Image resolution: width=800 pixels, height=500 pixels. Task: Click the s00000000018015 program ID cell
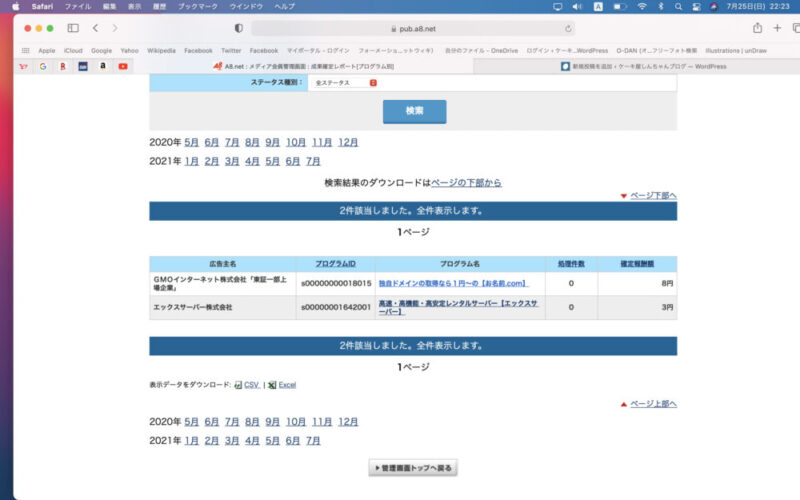(336, 283)
